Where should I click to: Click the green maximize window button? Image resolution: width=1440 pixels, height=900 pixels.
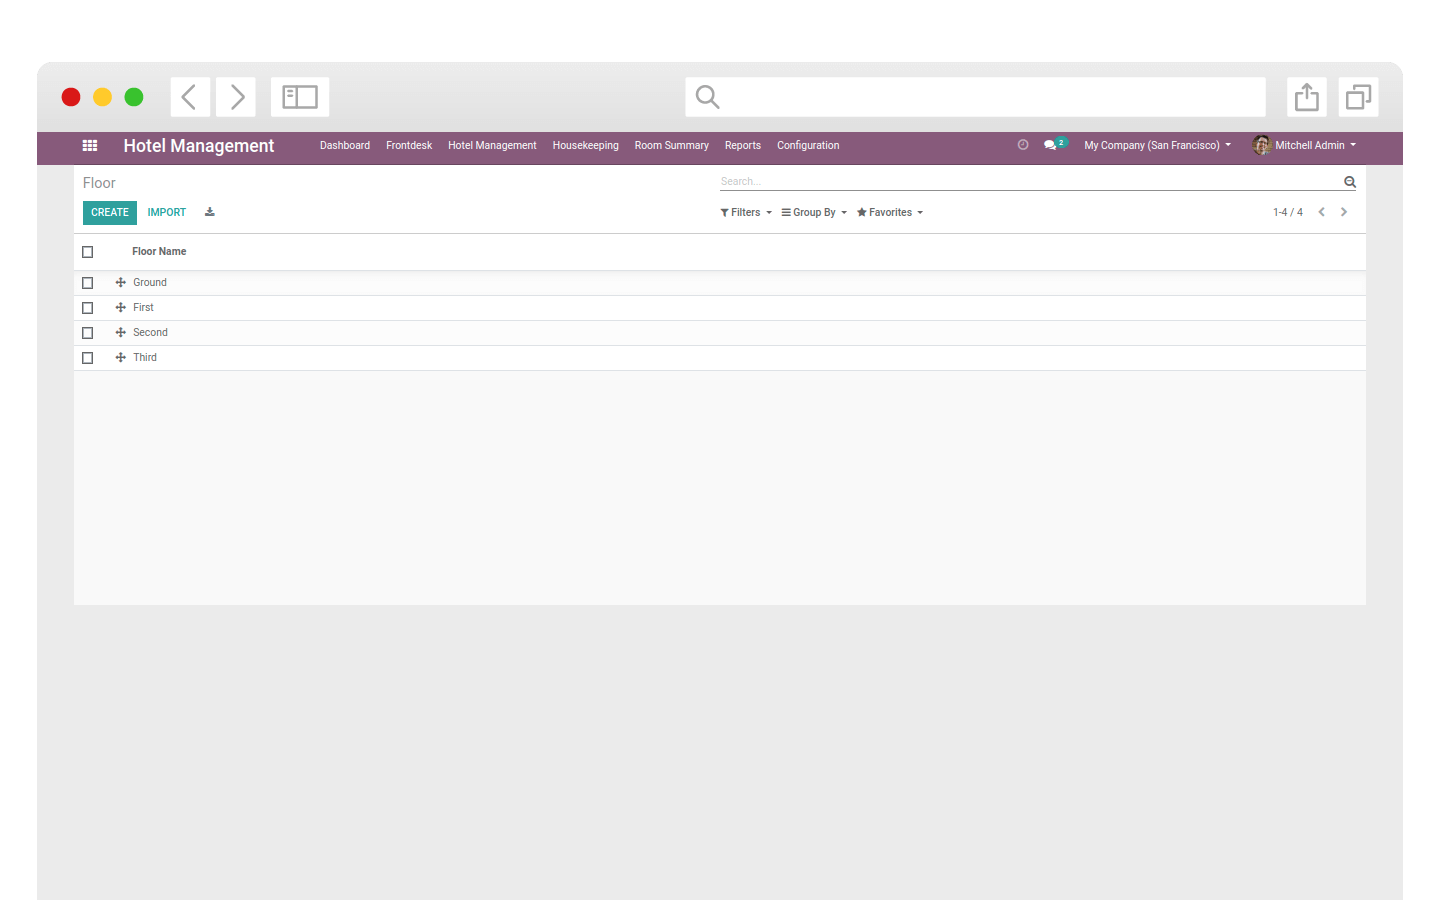[134, 97]
